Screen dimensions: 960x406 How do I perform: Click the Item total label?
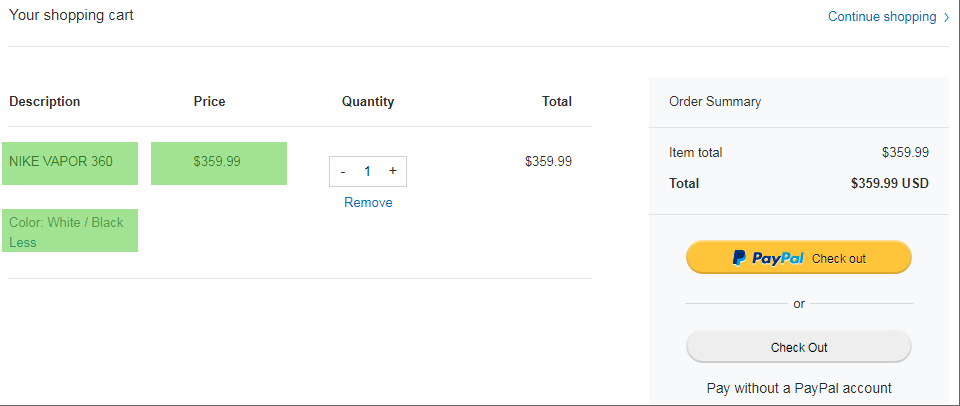click(x=695, y=152)
